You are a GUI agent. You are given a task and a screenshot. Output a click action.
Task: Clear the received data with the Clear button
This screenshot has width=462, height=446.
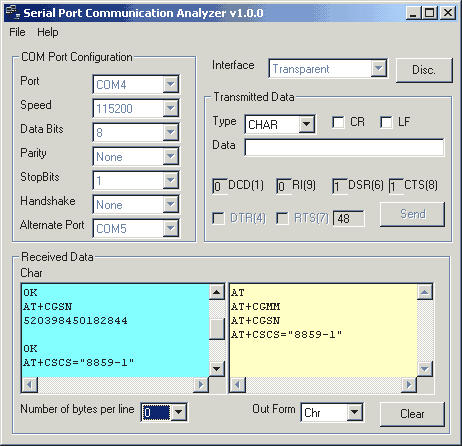[412, 414]
